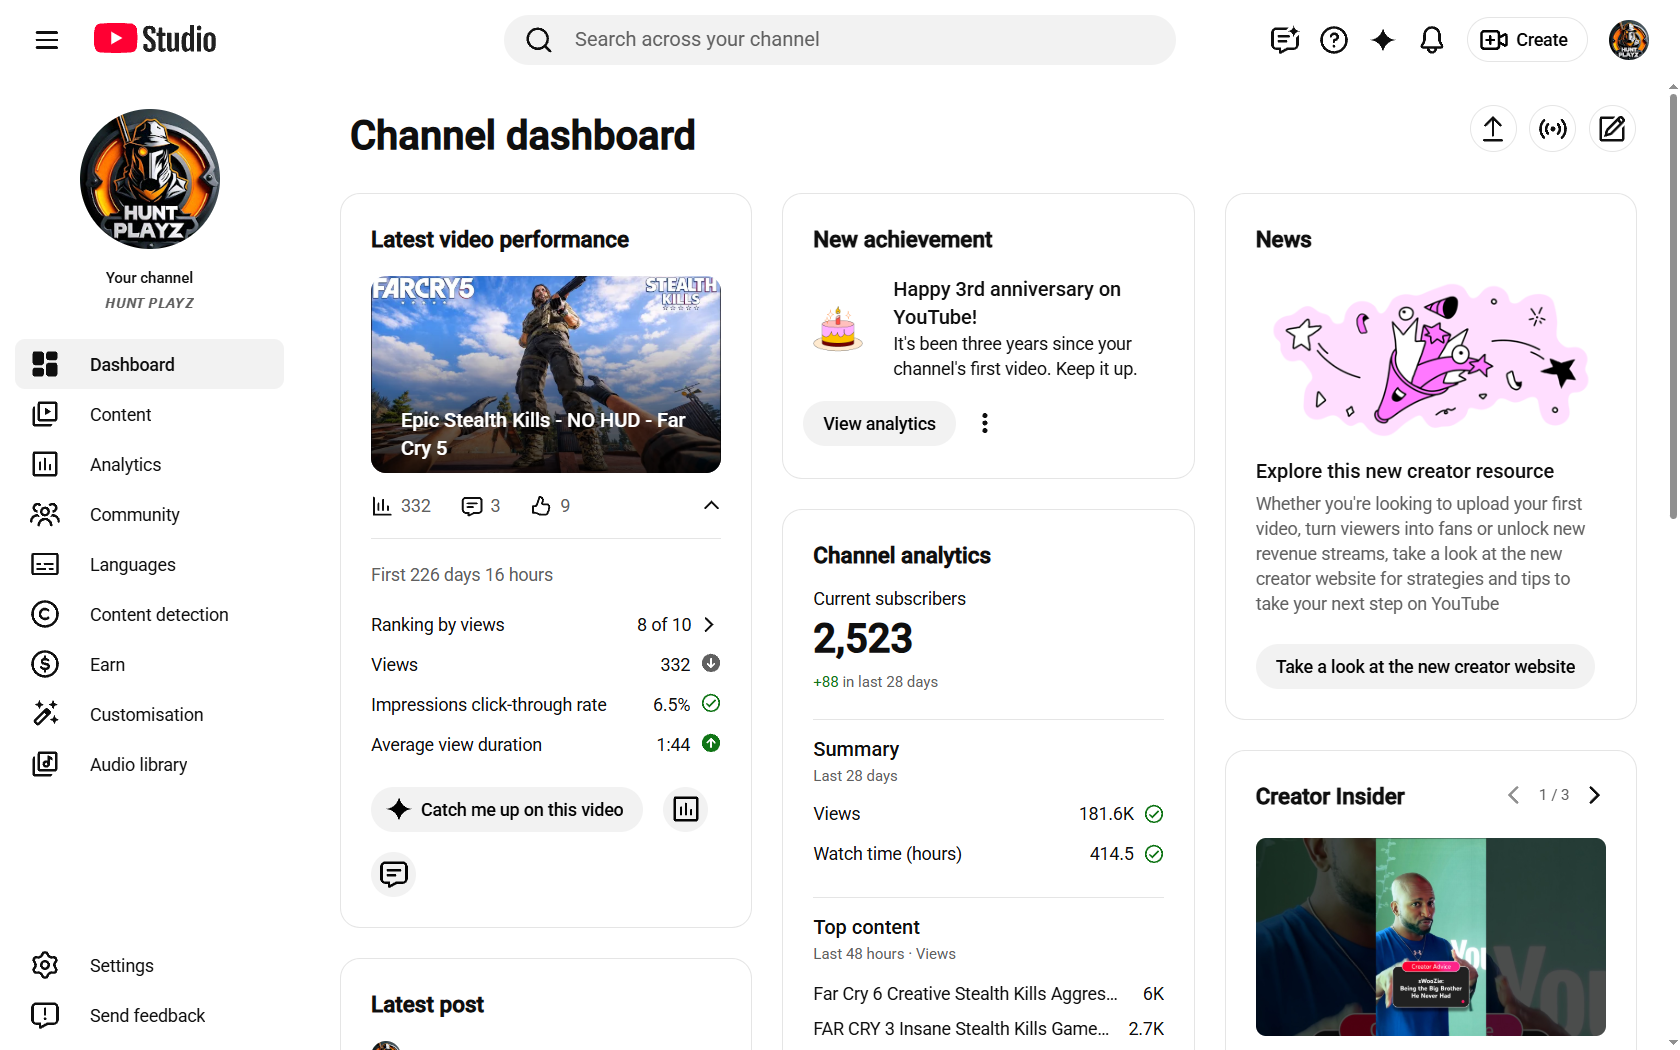Open Earn in the sidebar

pos(150,664)
